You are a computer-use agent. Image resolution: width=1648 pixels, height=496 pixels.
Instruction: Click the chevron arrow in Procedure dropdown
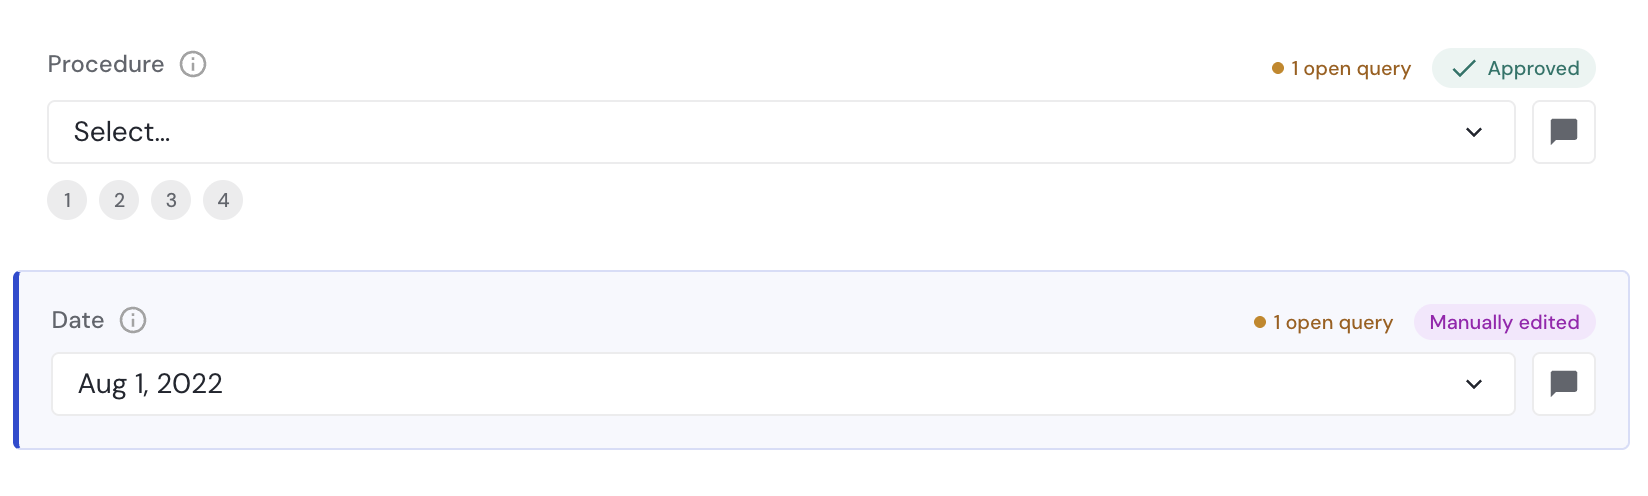(x=1474, y=132)
